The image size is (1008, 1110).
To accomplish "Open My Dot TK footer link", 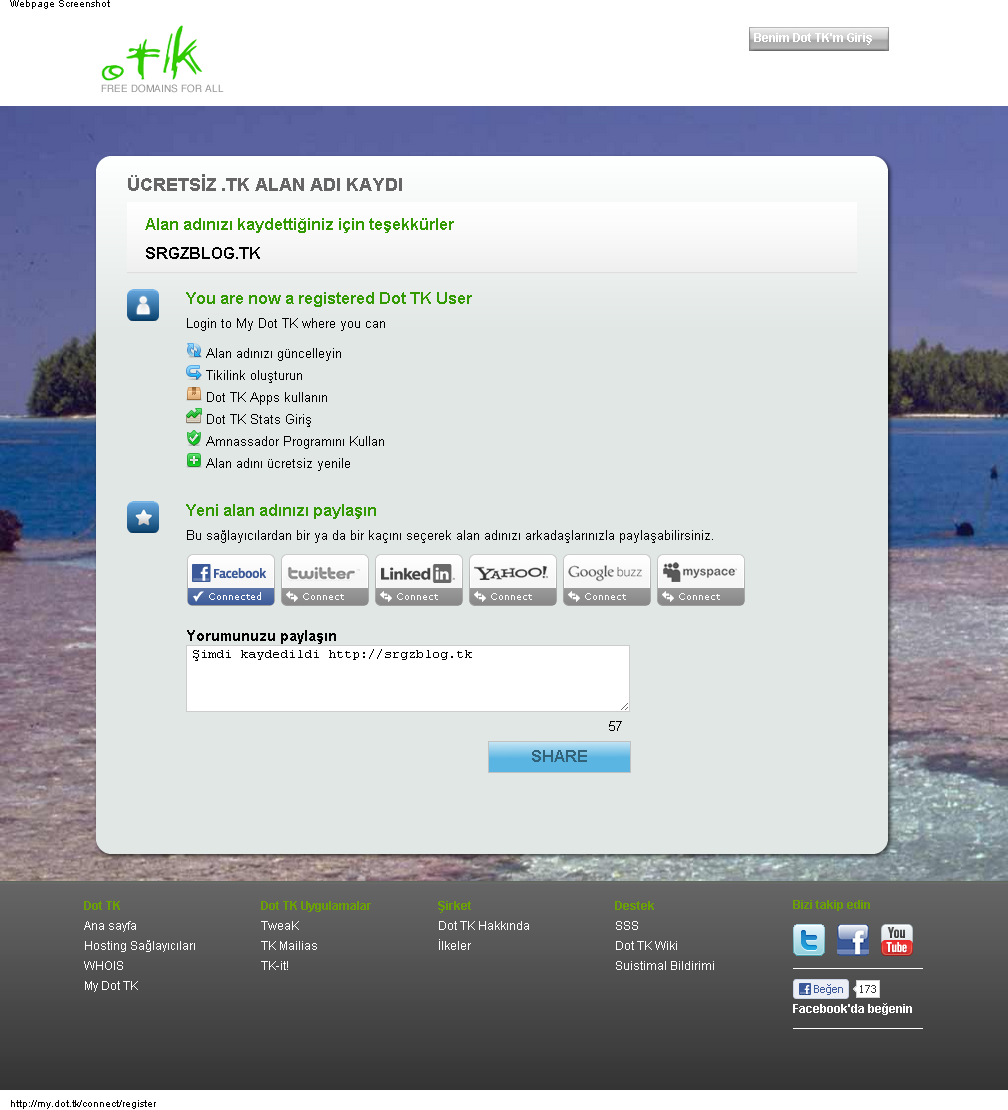I will pos(111,985).
